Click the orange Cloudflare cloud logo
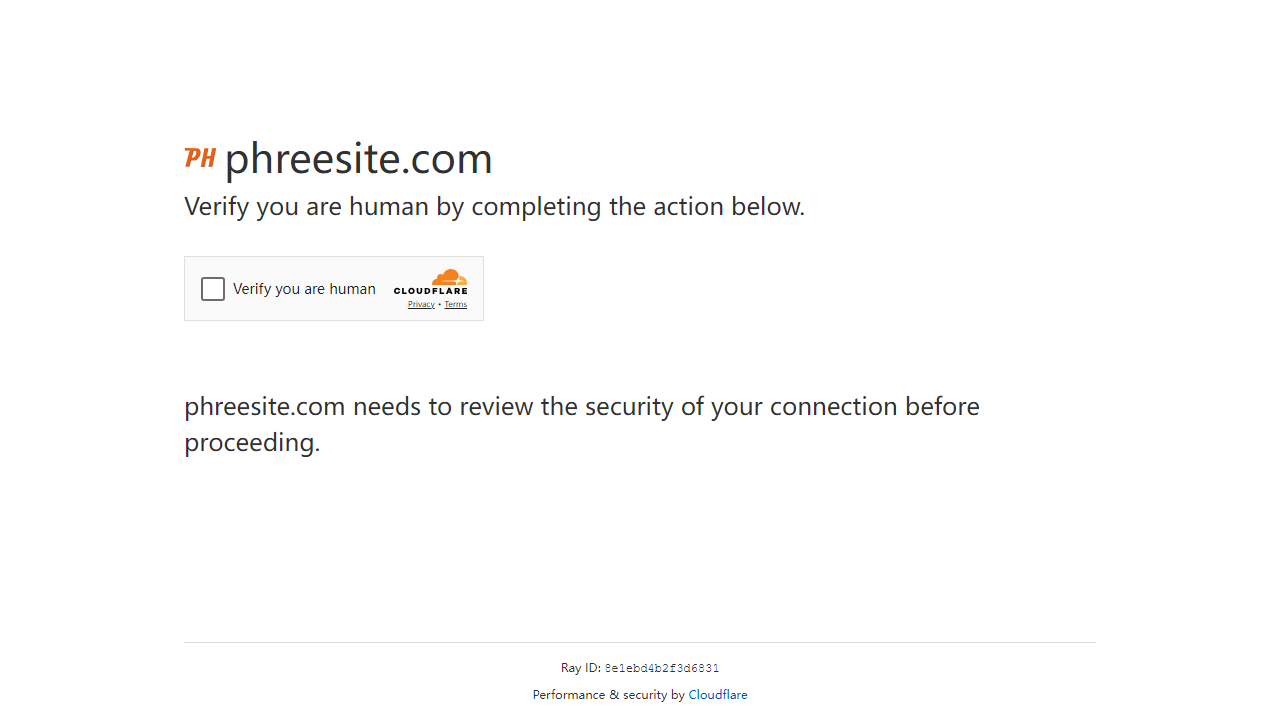This screenshot has width=1280, height=720. coord(449,276)
